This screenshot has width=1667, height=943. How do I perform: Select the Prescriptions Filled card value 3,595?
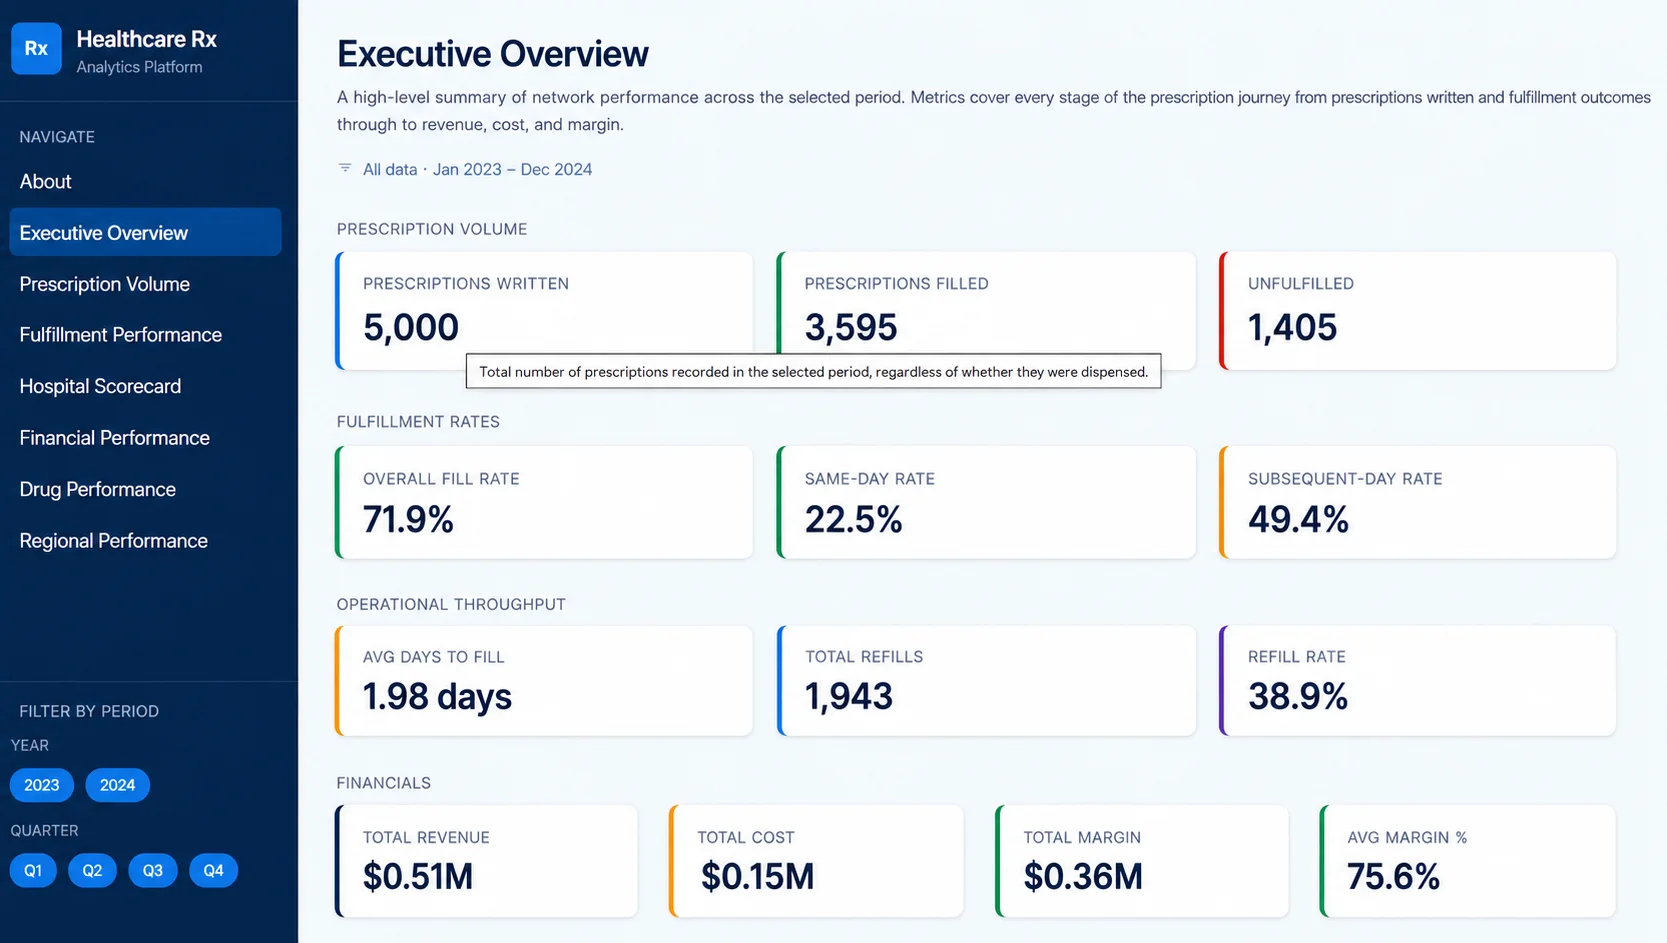point(851,327)
